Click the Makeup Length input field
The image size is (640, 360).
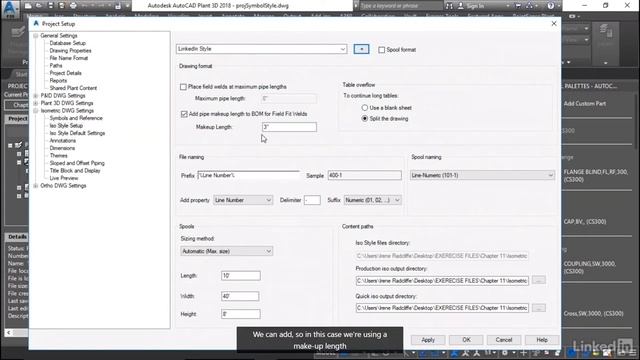[x=289, y=127]
